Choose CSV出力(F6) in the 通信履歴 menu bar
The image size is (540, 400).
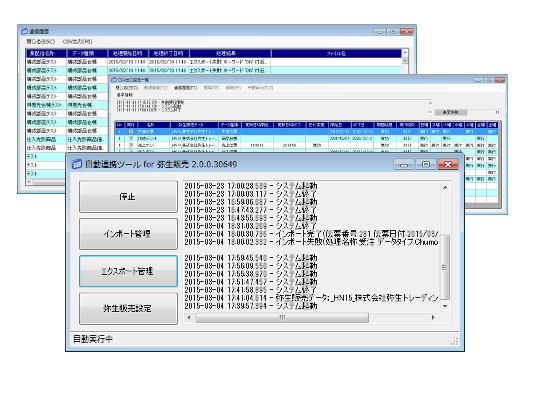pyautogui.click(x=77, y=42)
